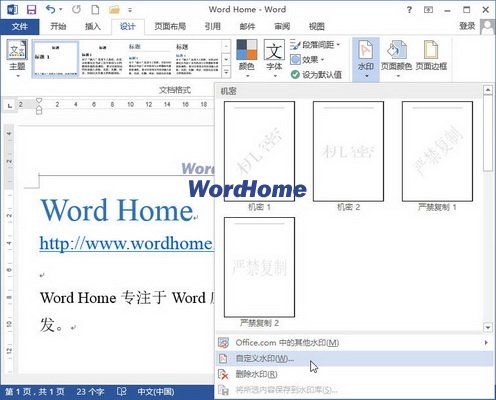
Task: Open the 主题 (Themes) gallery
Action: point(17,59)
